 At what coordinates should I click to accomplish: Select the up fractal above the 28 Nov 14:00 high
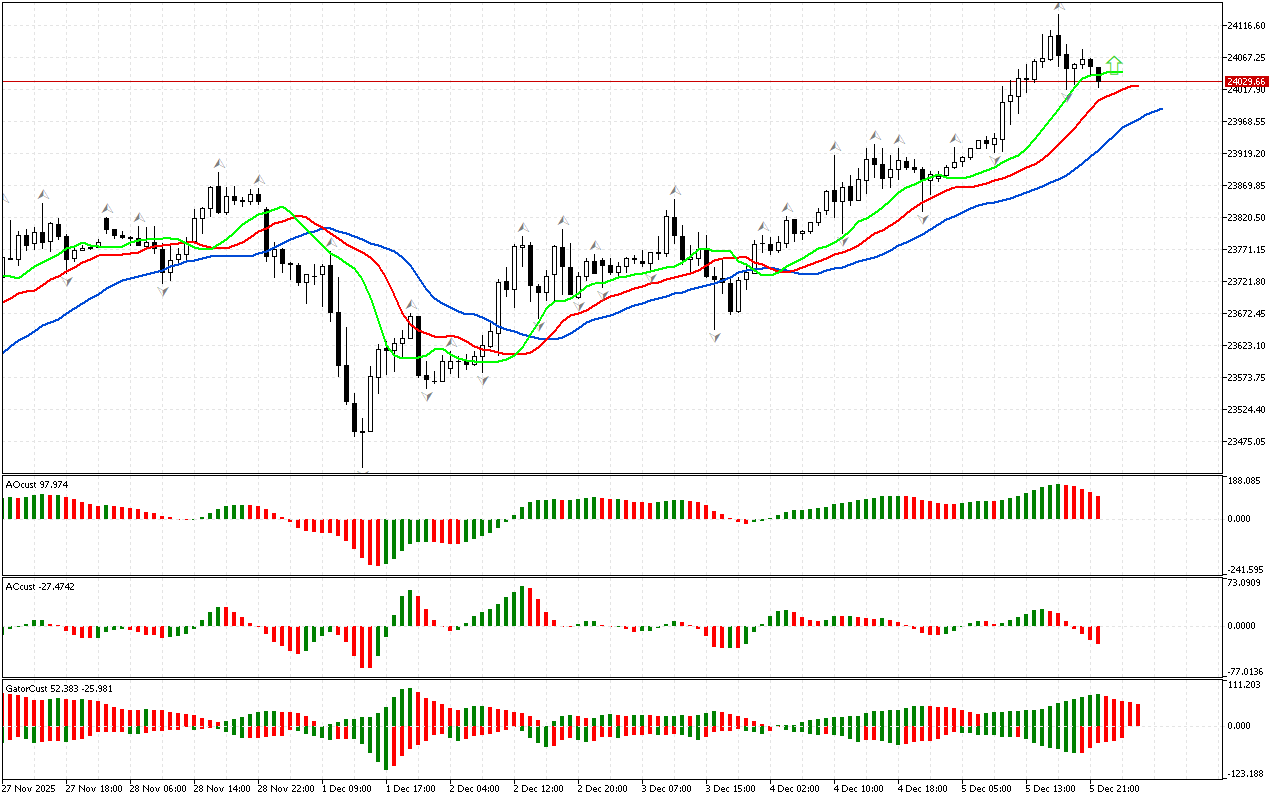tap(217, 163)
